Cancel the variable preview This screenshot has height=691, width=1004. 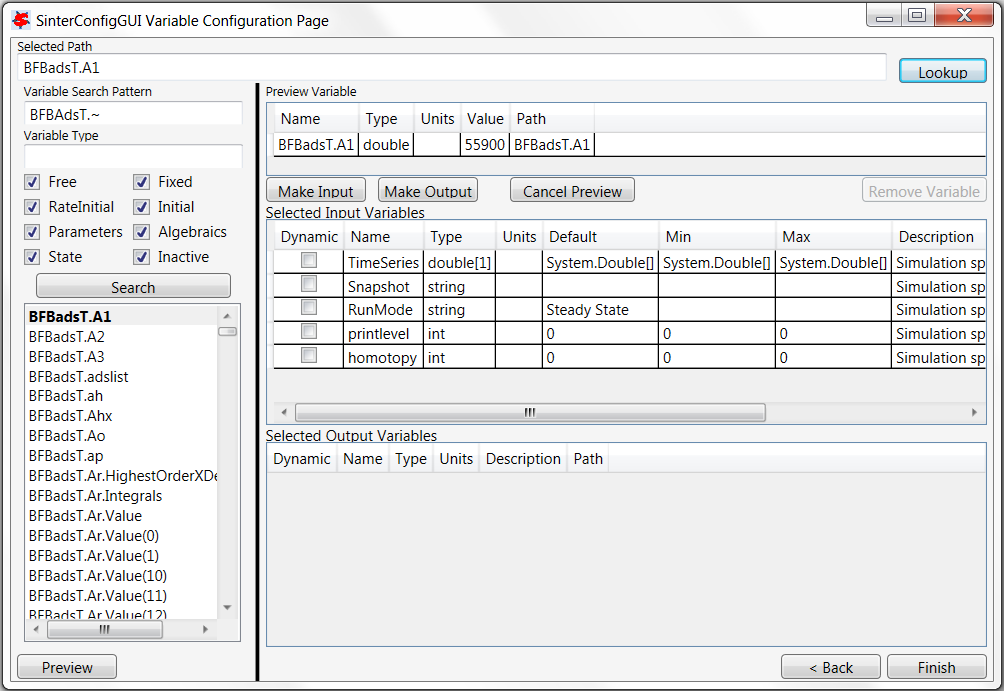(572, 191)
